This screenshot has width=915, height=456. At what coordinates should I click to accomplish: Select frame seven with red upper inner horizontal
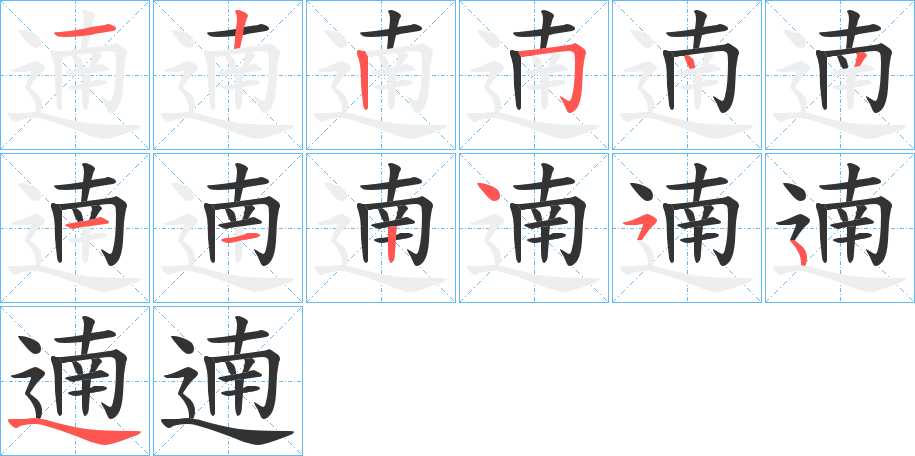tap(75, 228)
